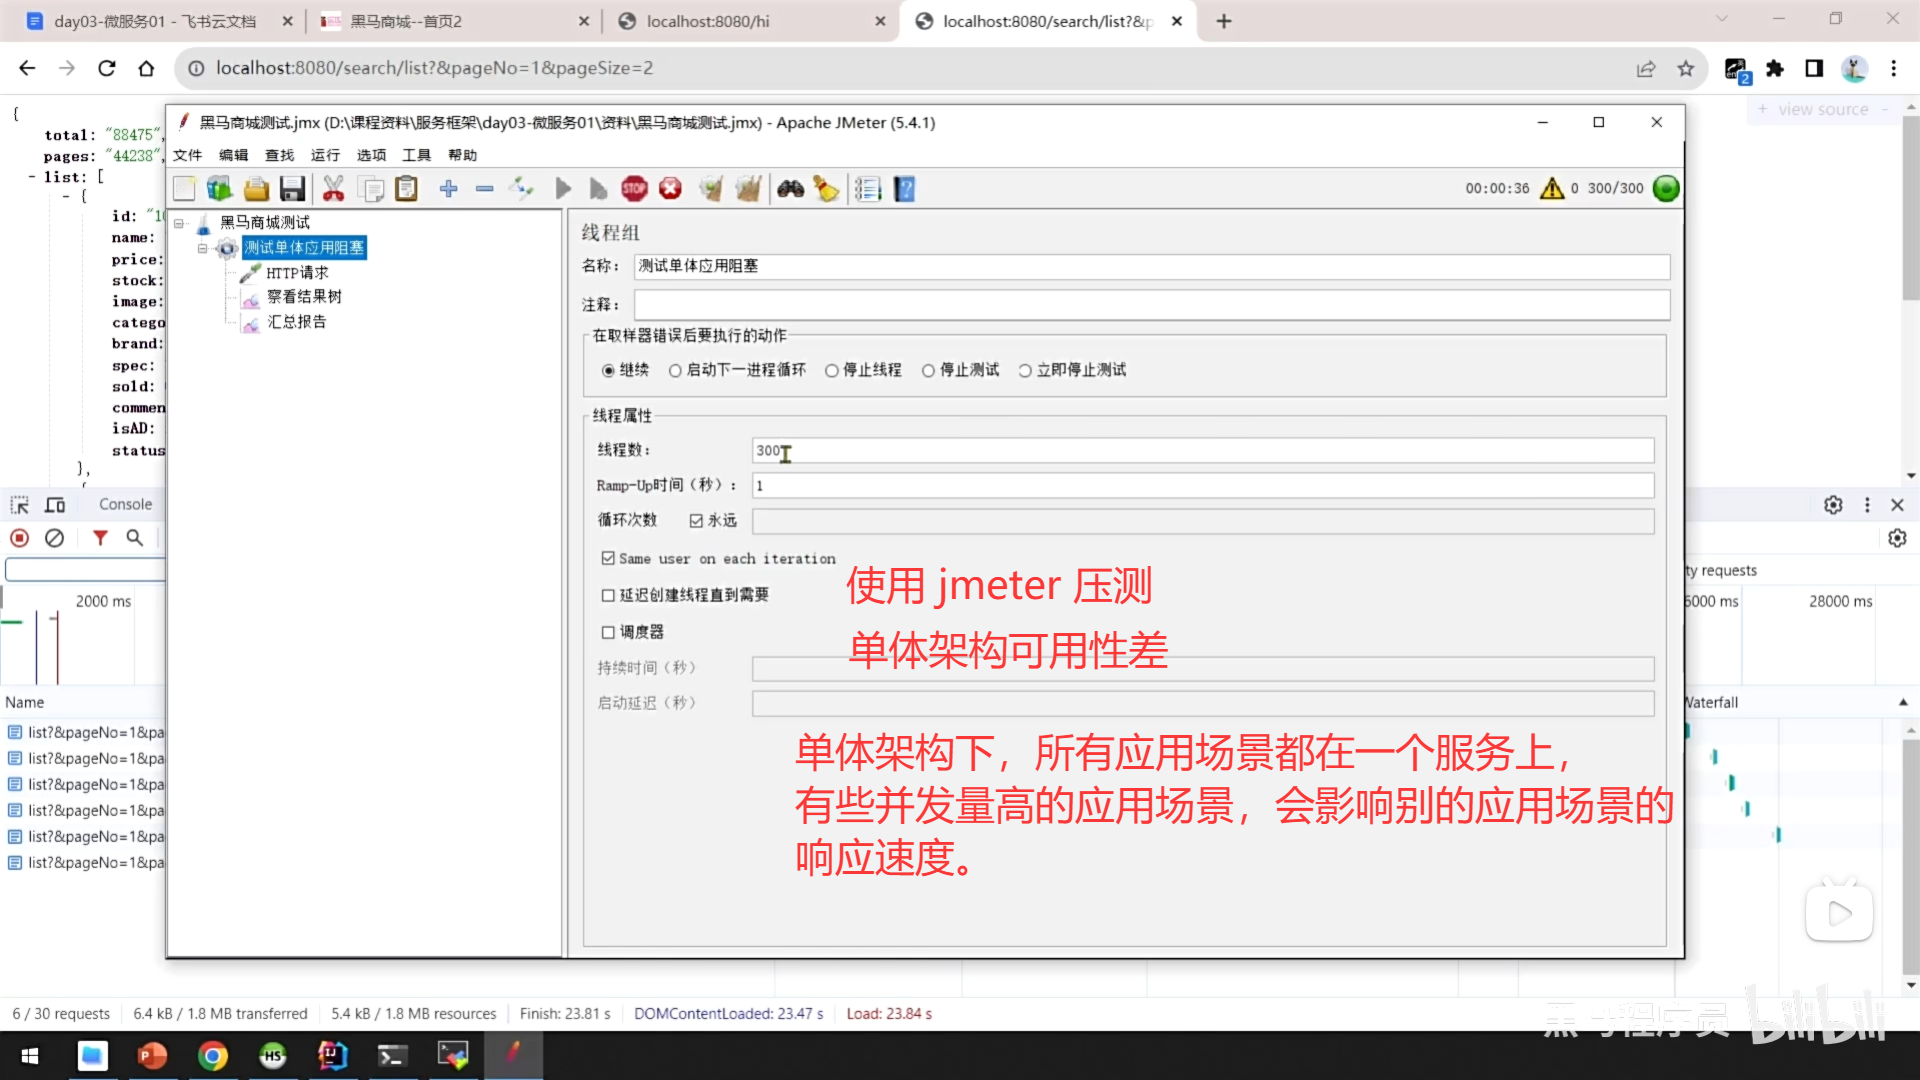Click the Stop test icon in JMeter toolbar
The image size is (1920, 1080).
(634, 188)
